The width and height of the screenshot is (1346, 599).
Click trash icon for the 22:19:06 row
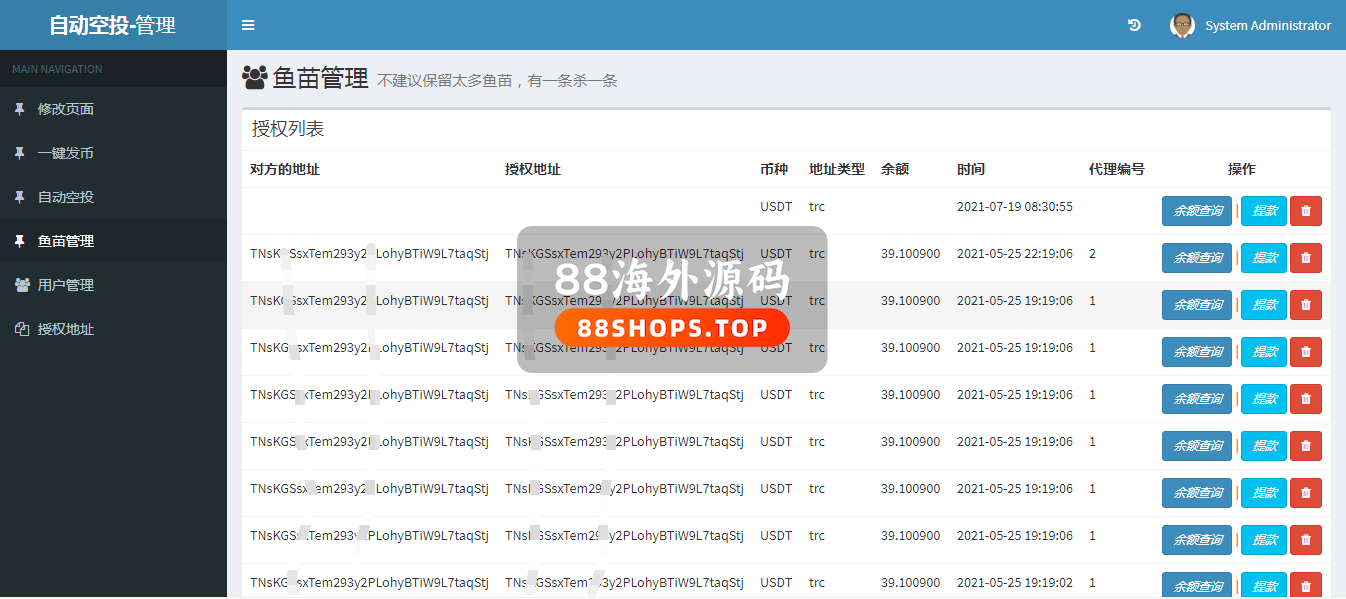coord(1305,258)
